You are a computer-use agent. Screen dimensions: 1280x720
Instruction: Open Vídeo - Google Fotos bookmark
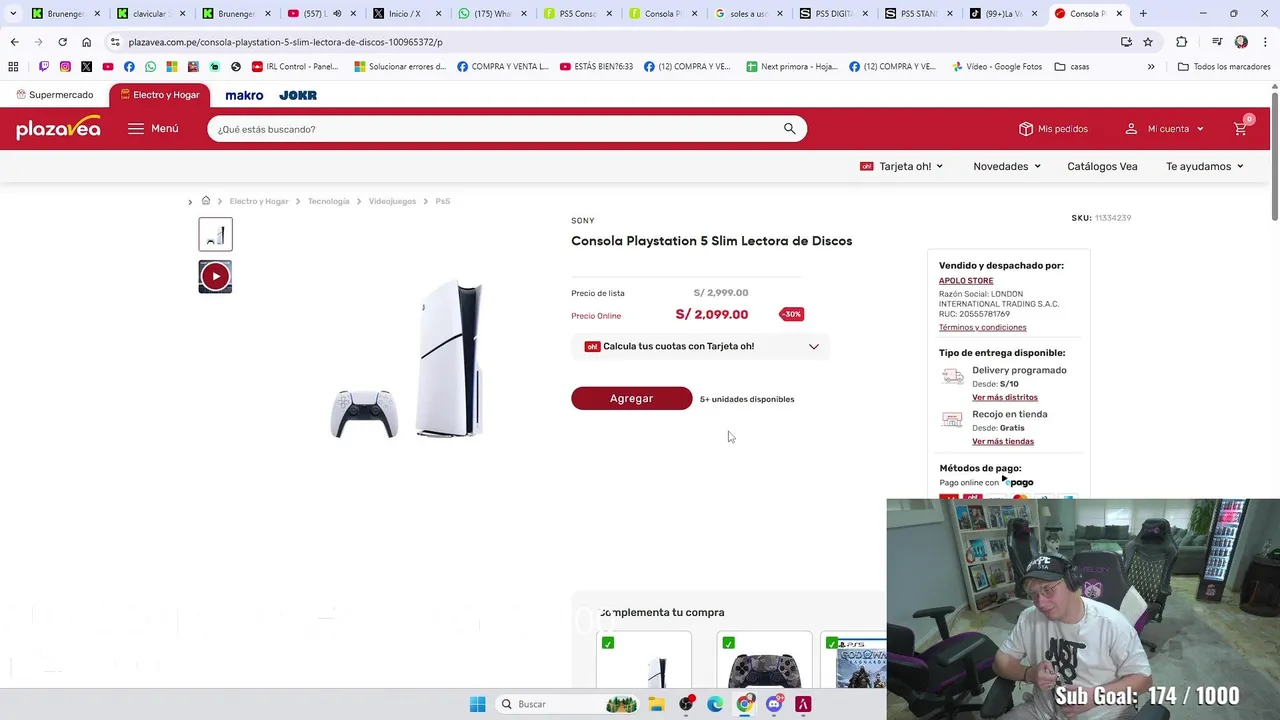tap(996, 66)
